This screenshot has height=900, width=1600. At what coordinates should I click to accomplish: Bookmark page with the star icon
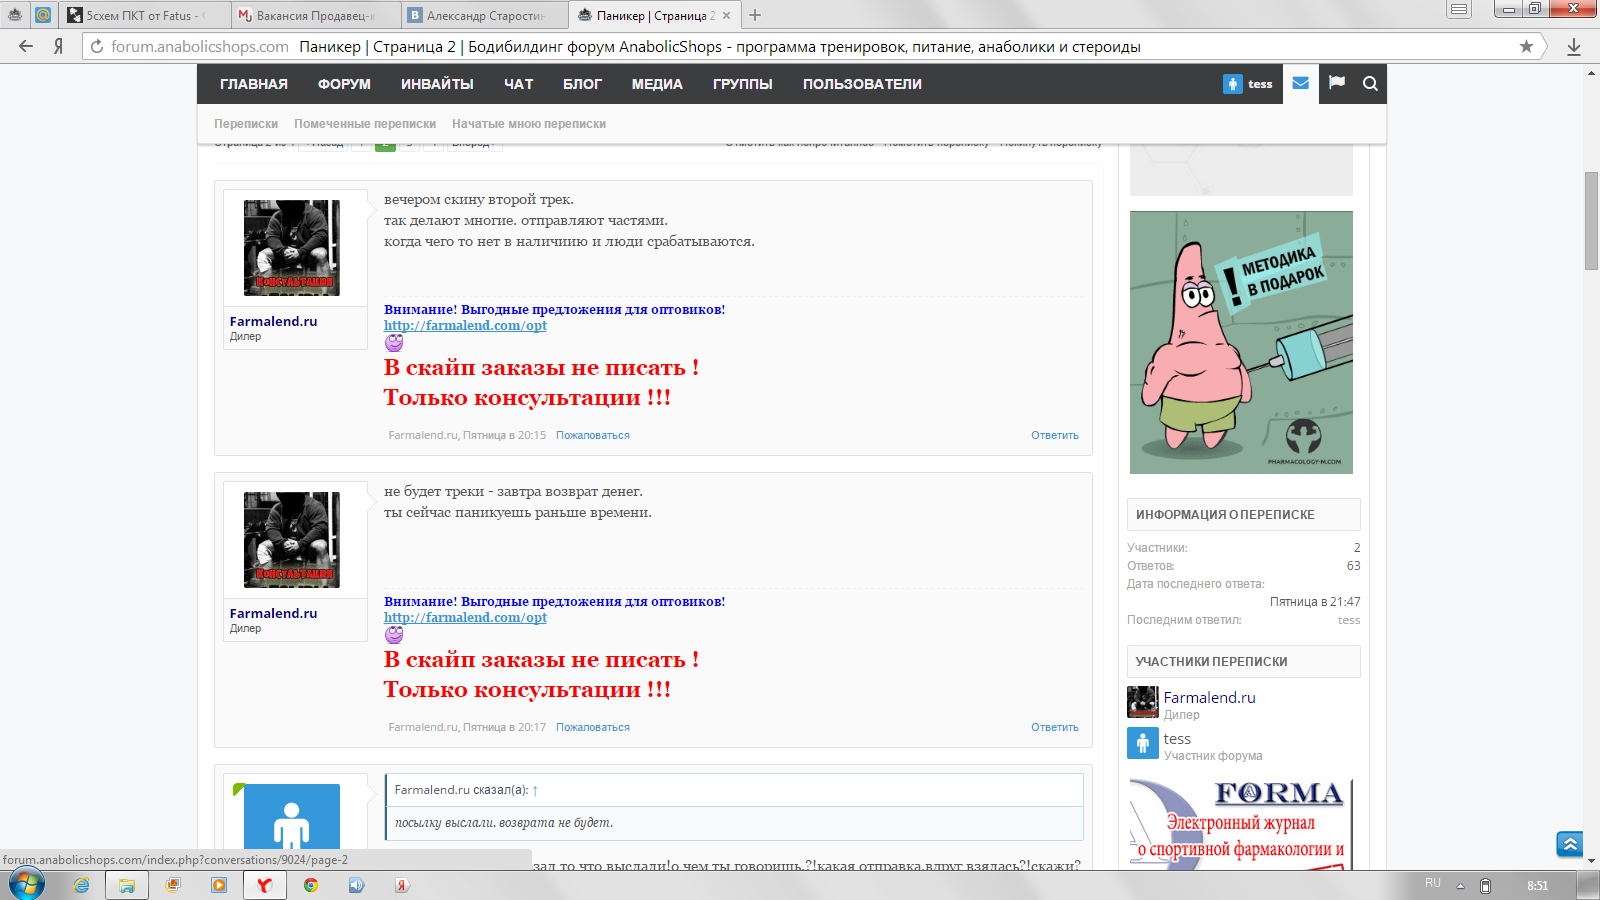[x=1526, y=46]
